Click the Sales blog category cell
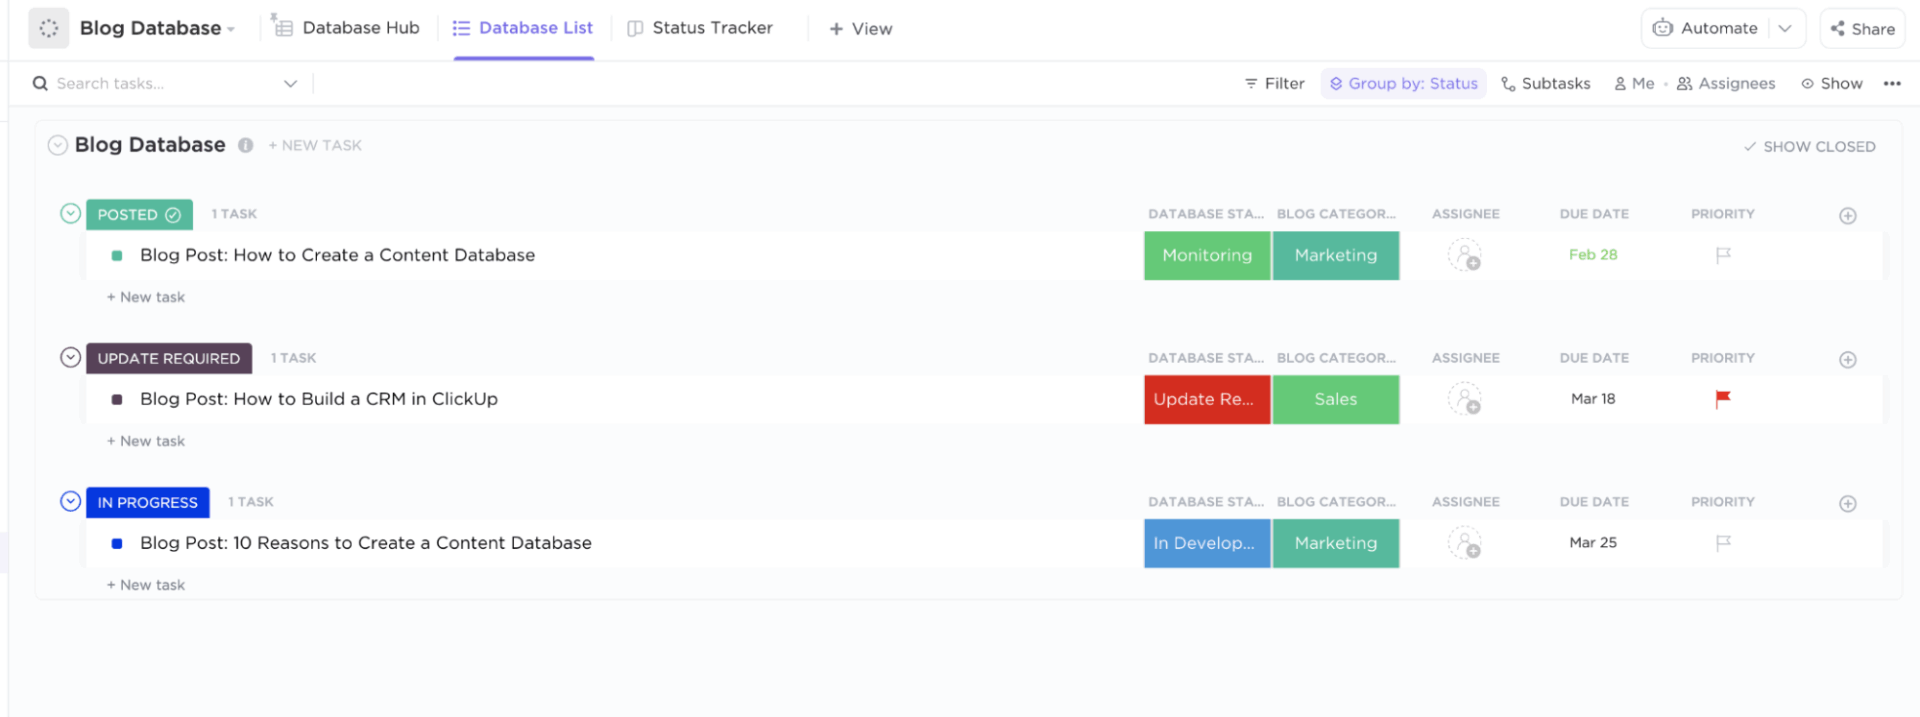The image size is (1920, 717). coord(1336,400)
